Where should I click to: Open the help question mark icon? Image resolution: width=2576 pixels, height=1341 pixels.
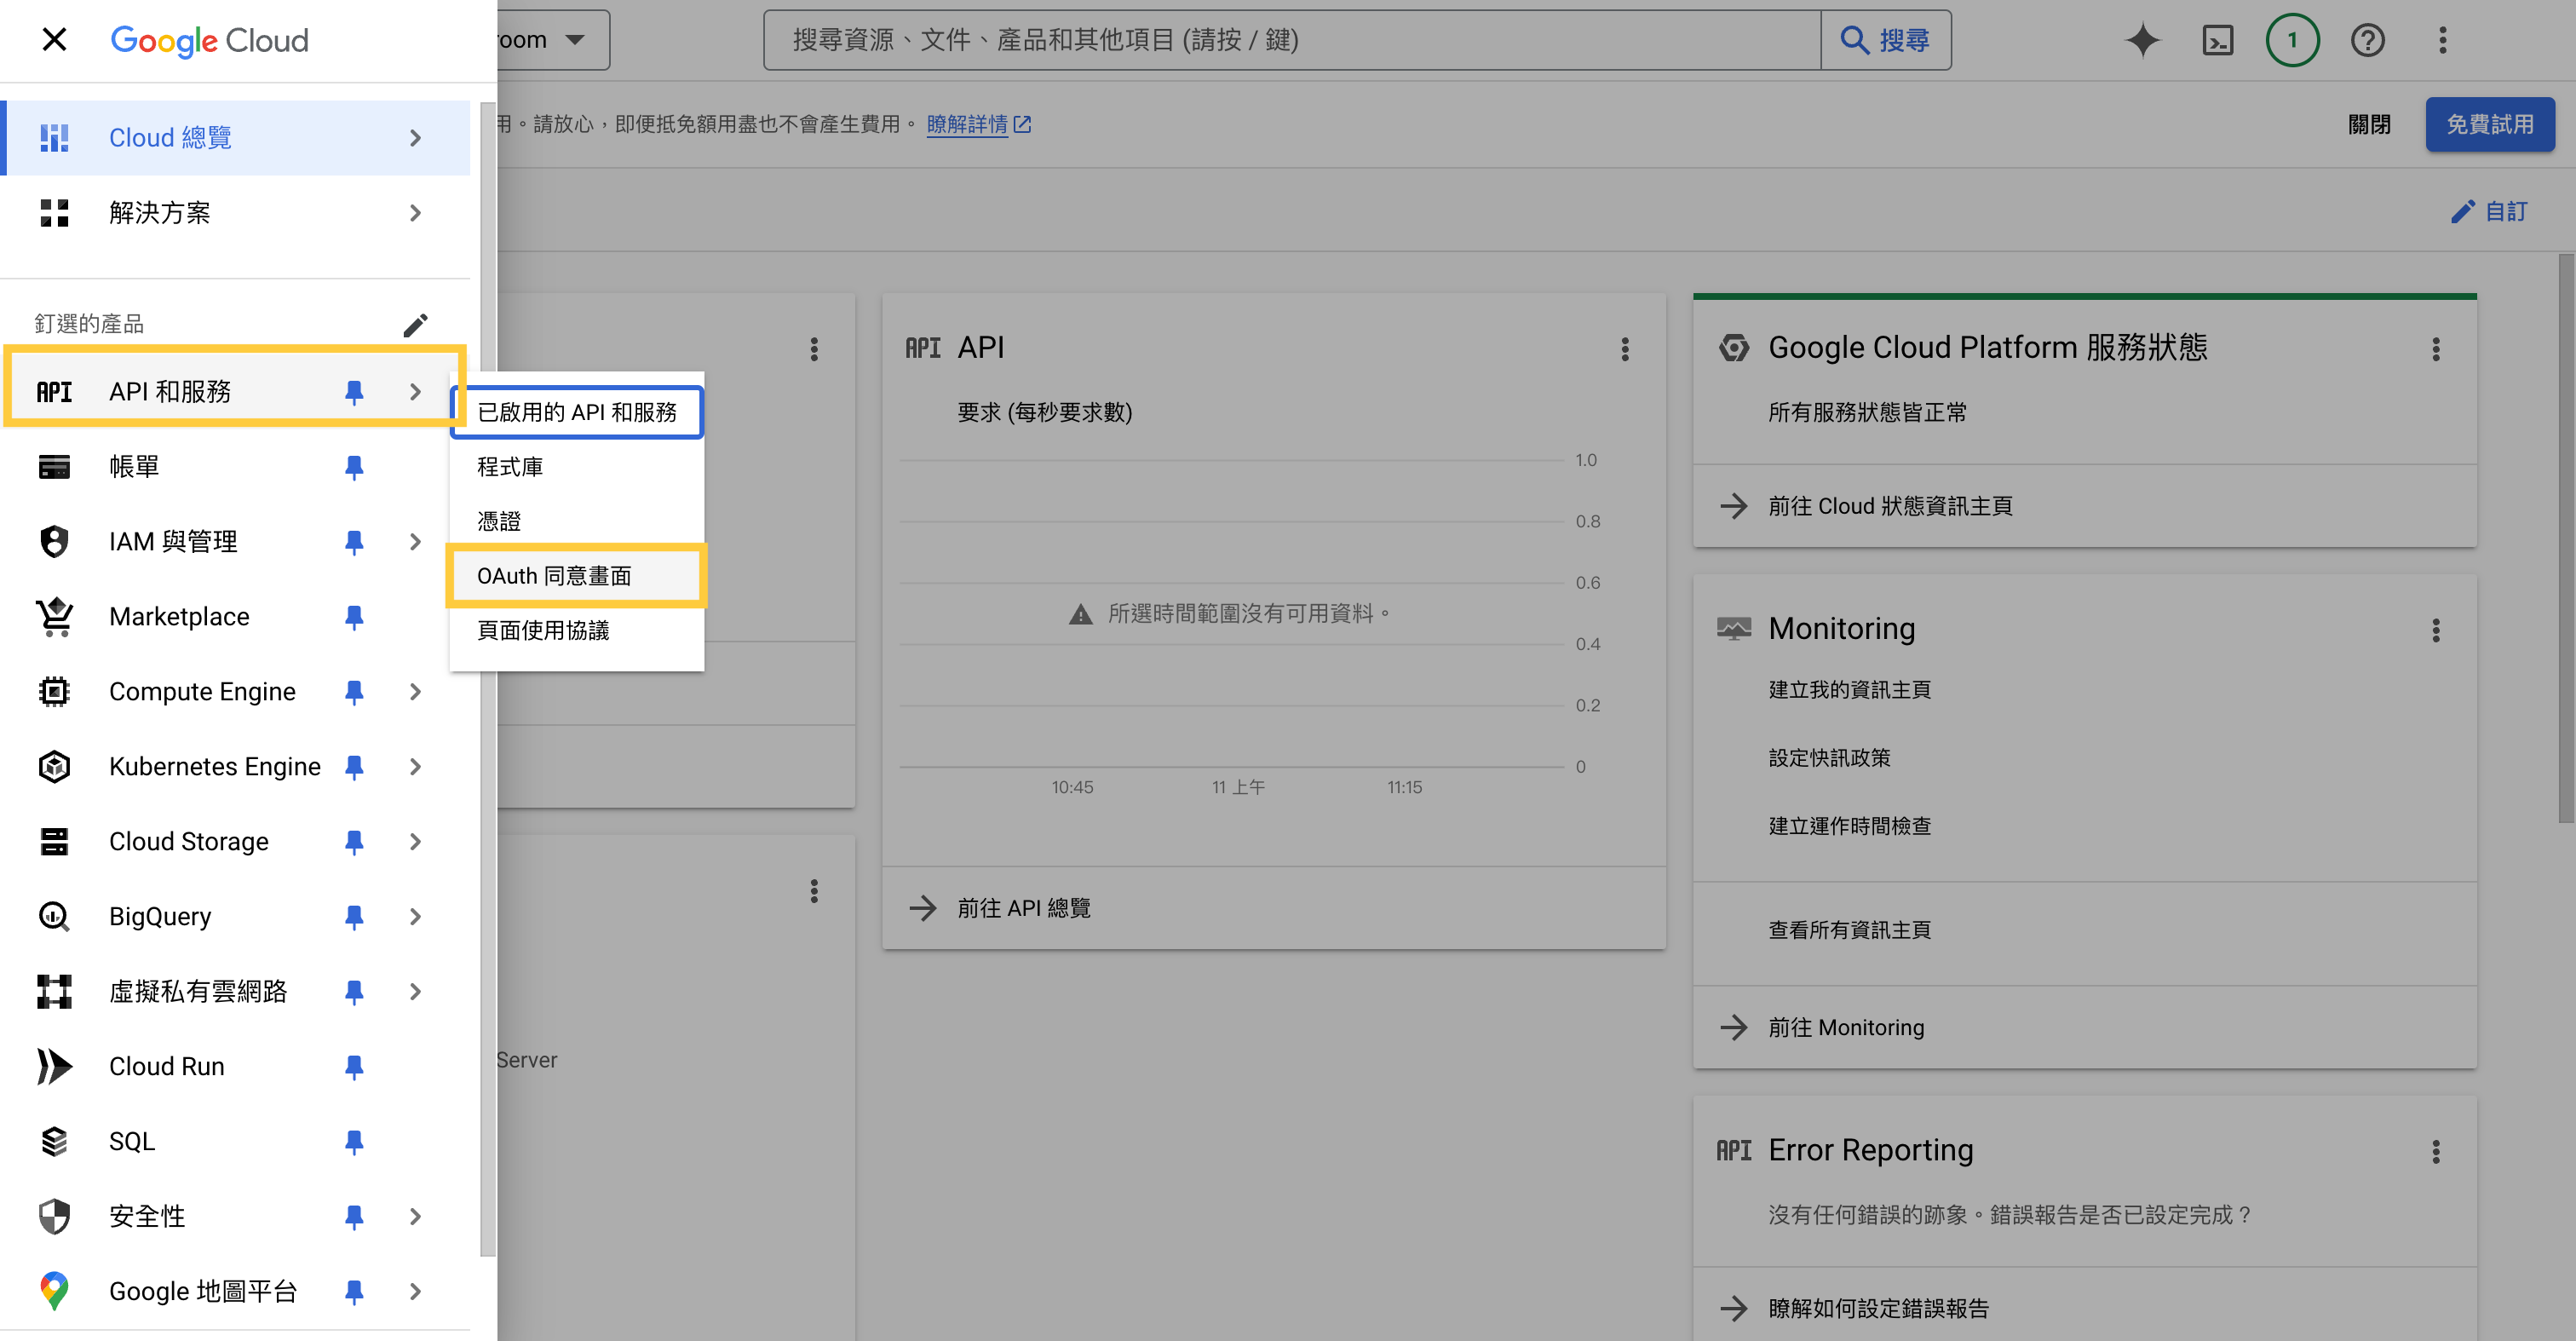pyautogui.click(x=2367, y=40)
